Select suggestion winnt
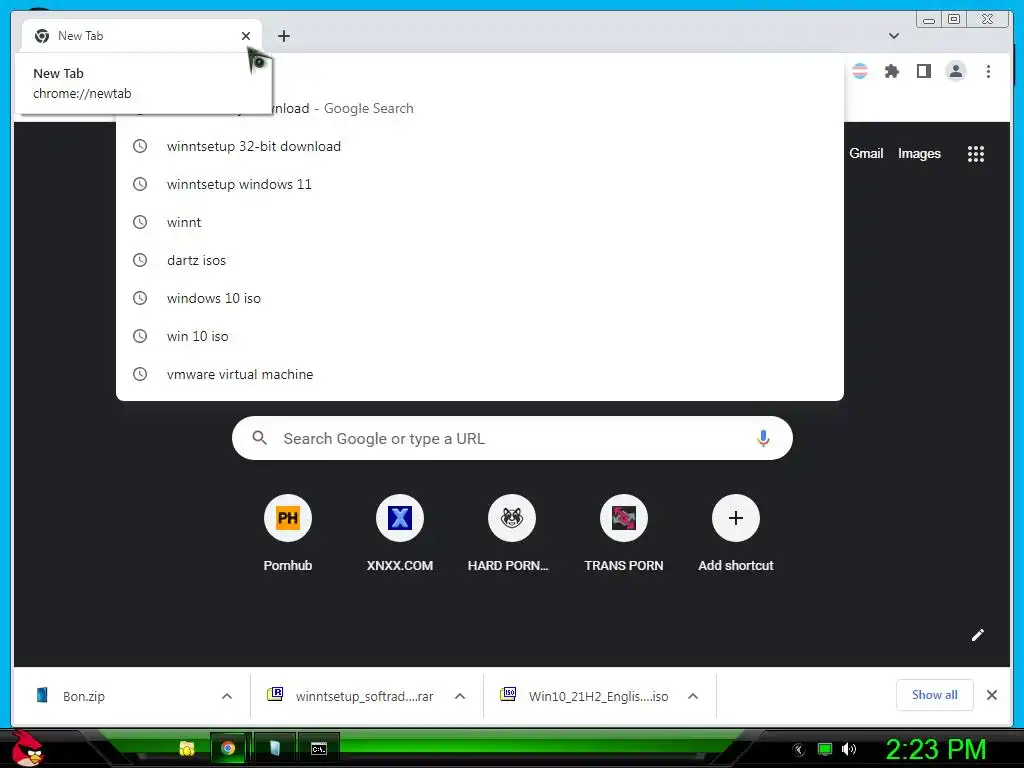Viewport: 1024px width, 768px height. pyautogui.click(x=479, y=222)
